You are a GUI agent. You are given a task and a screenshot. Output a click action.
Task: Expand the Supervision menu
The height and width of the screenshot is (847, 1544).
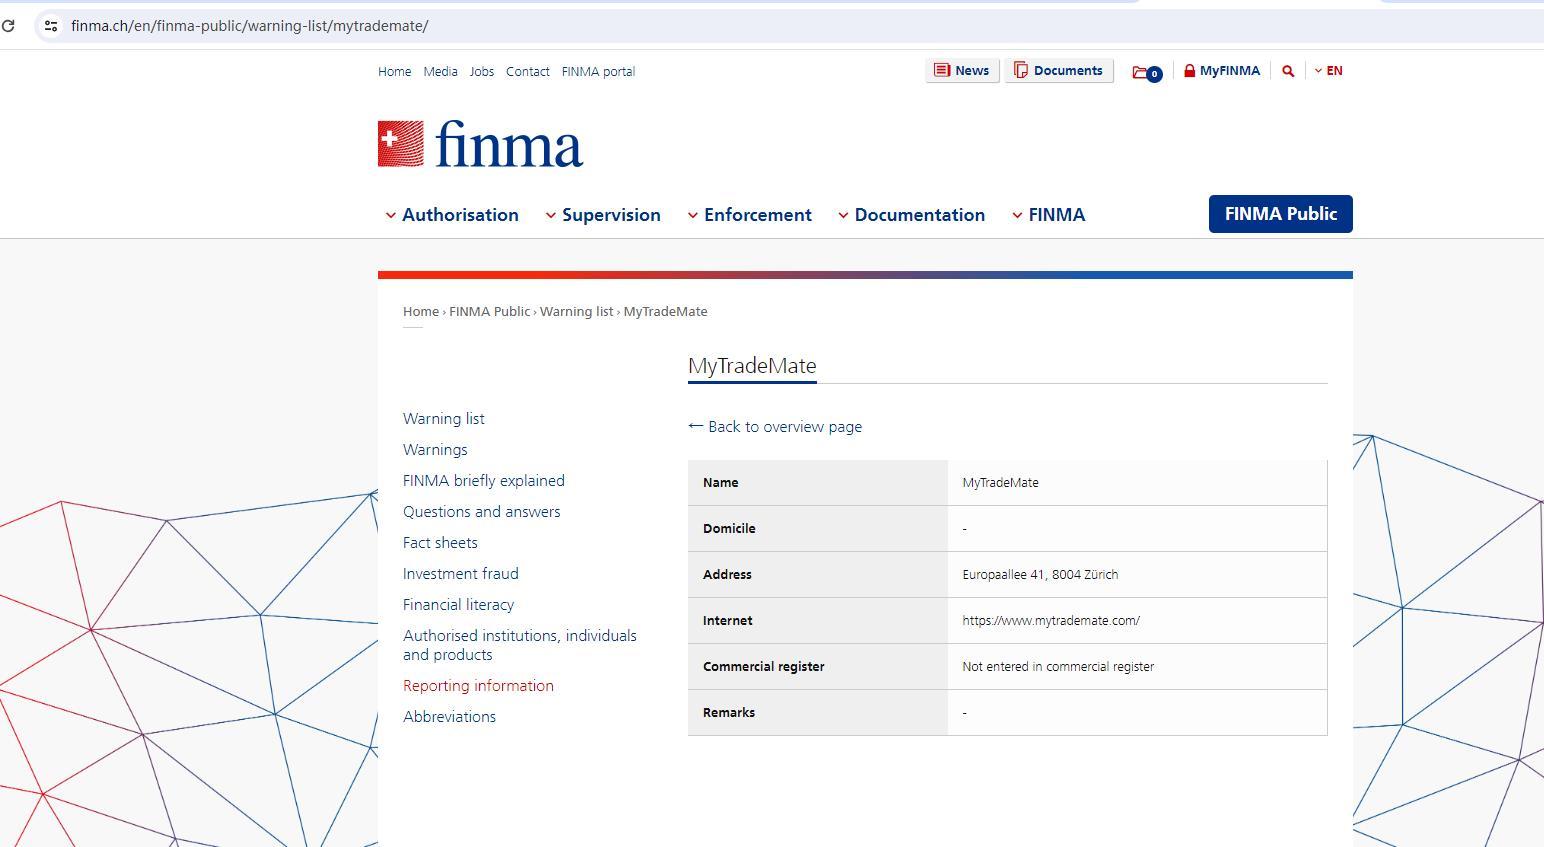(603, 215)
